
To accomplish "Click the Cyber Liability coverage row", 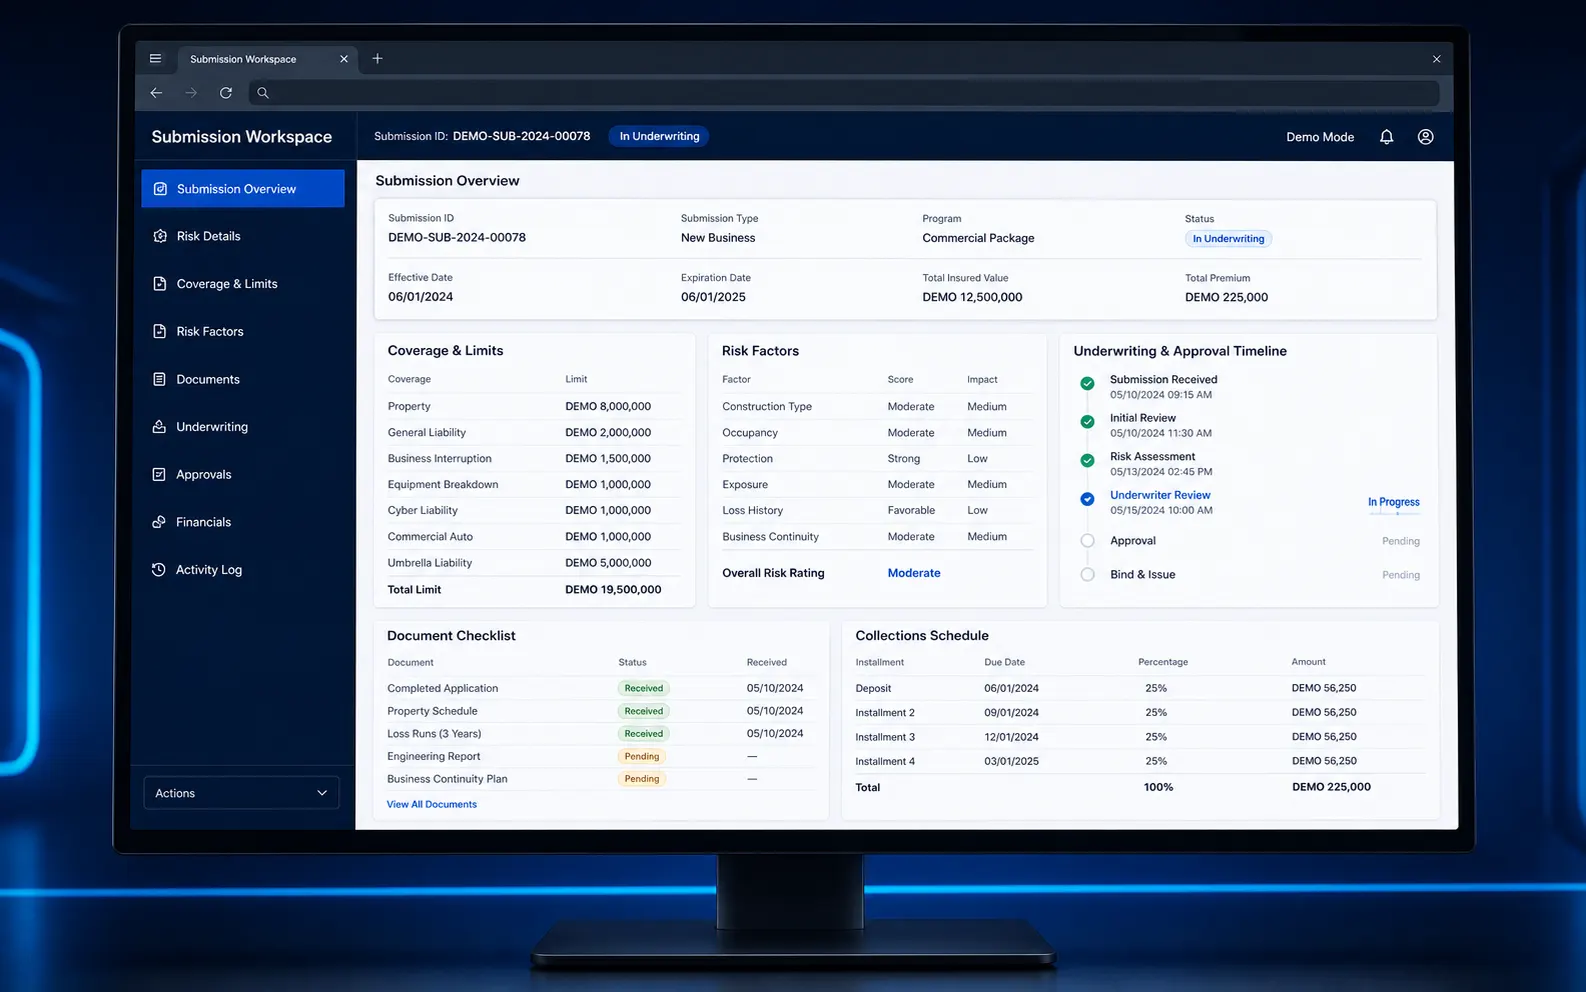I will coord(534,511).
